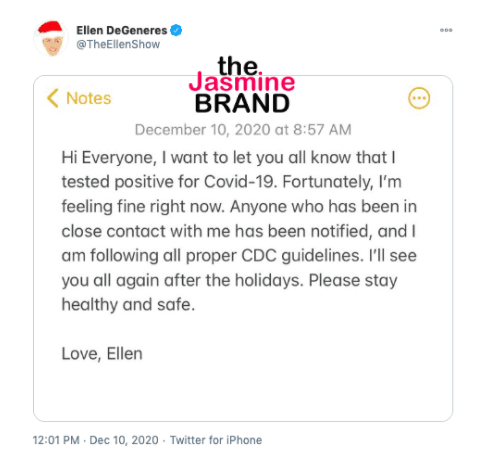
Task: Open the Twitter for iPhone source link
Action: click(x=216, y=440)
